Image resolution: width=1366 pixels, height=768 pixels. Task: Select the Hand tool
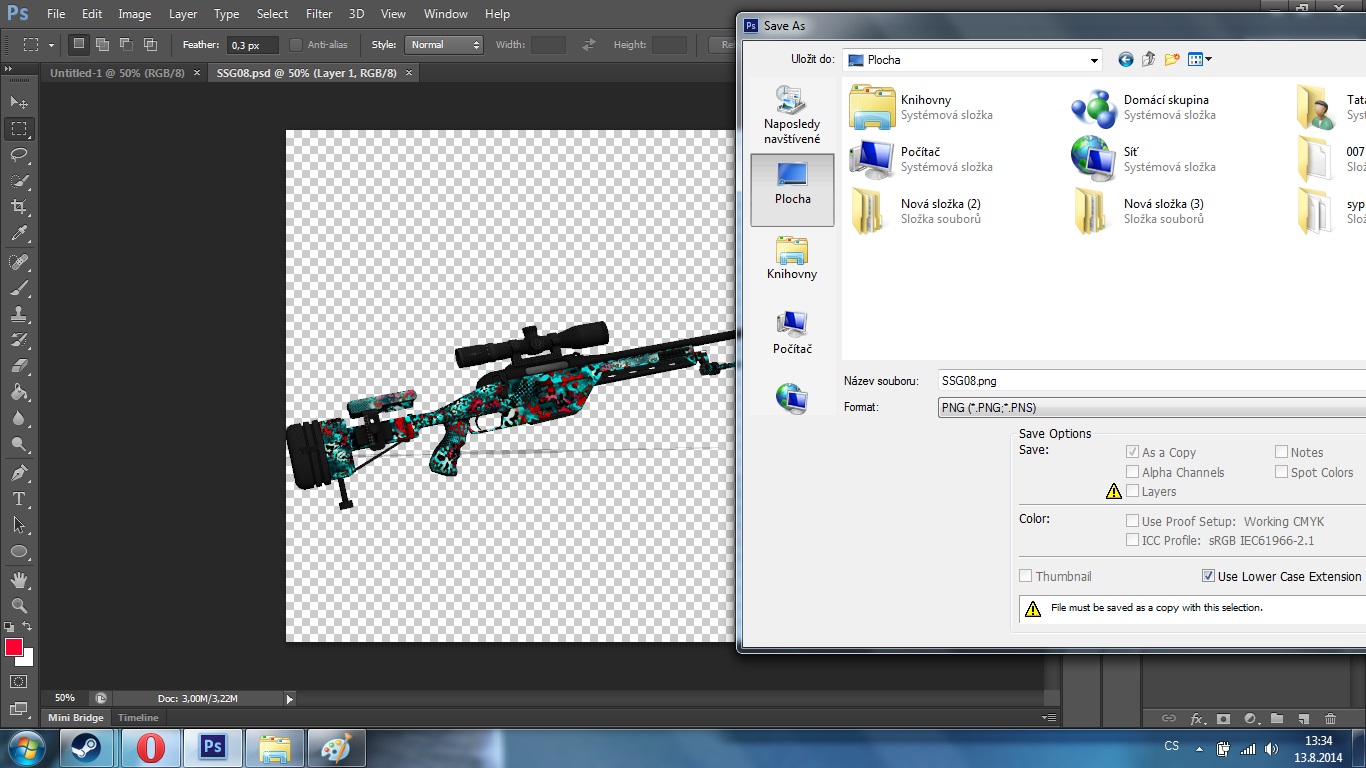[x=19, y=579]
